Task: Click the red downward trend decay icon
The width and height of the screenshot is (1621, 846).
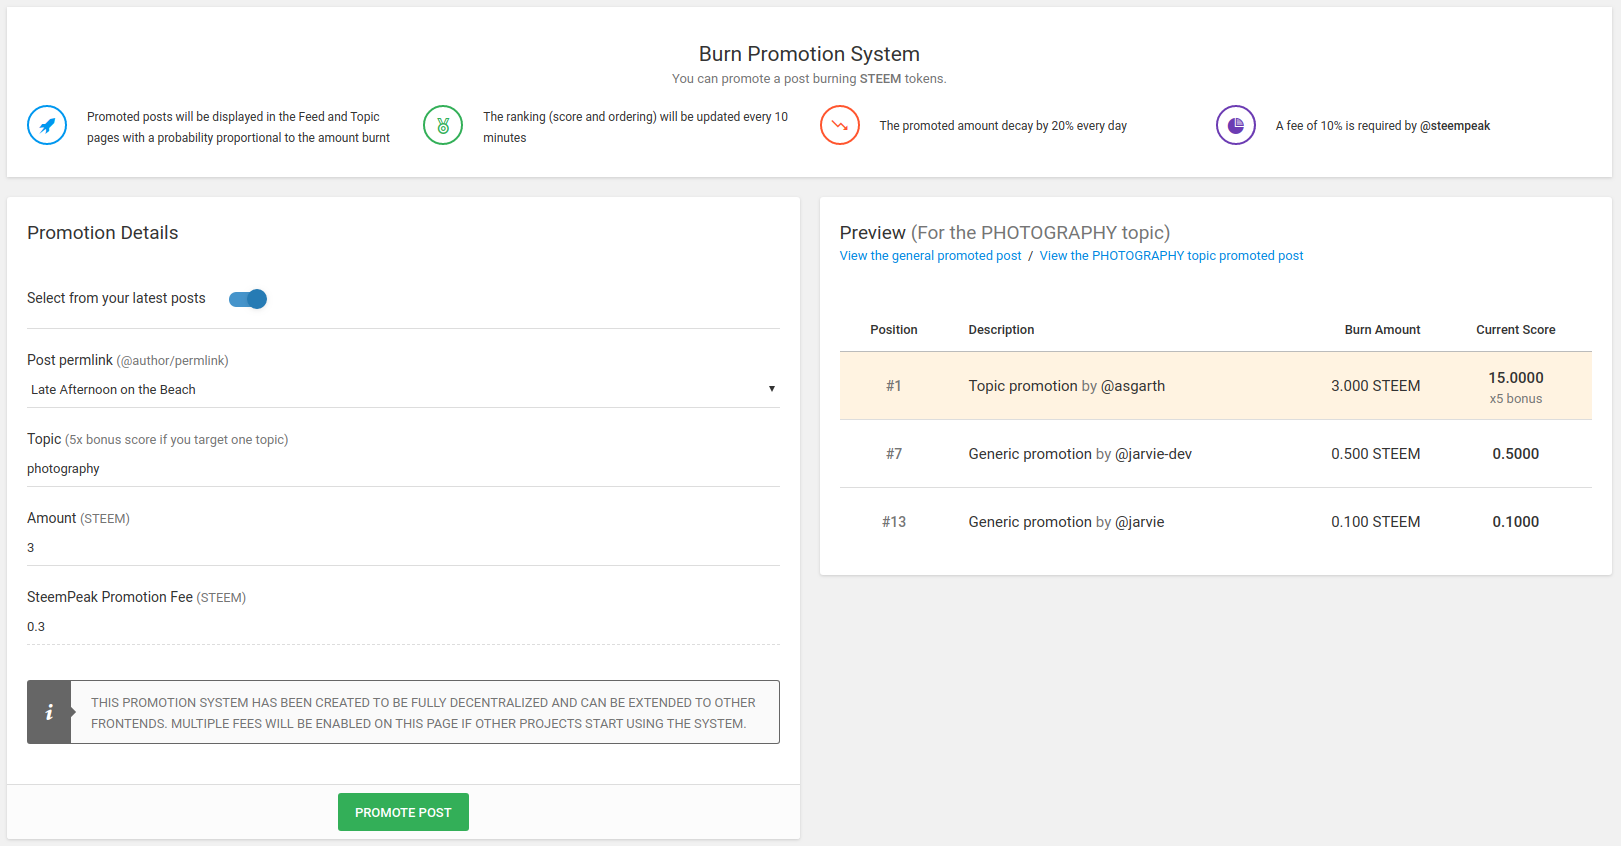Action: (840, 126)
